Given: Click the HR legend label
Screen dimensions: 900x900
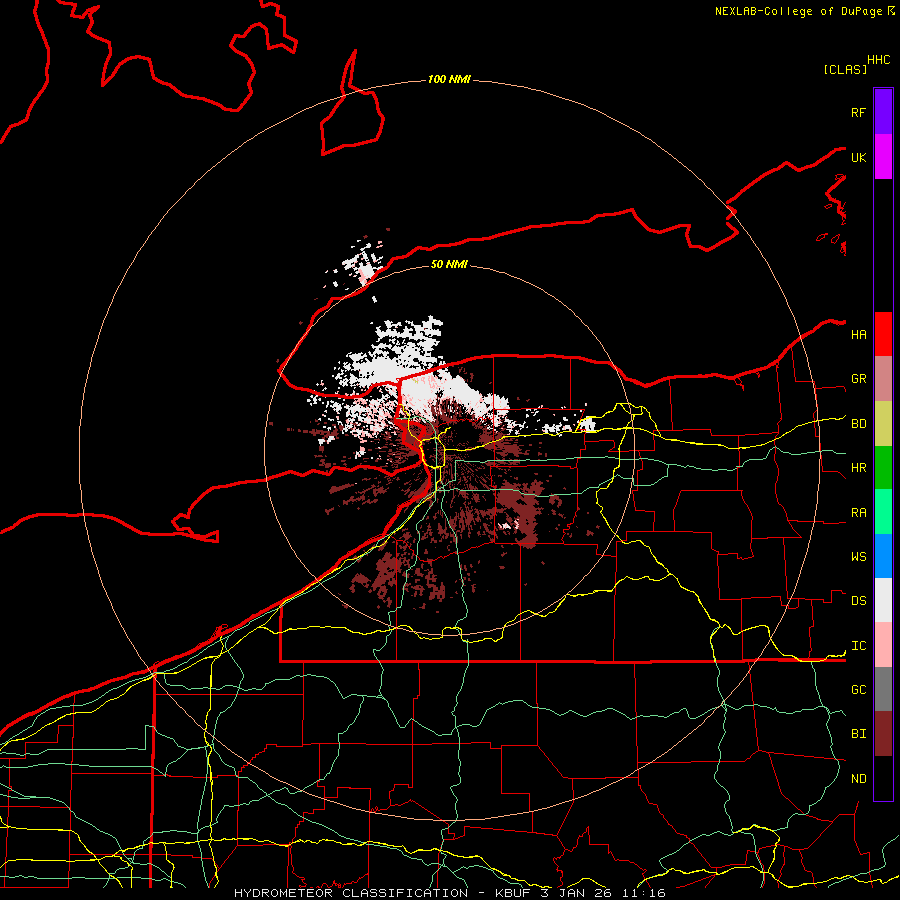Looking at the screenshot, I should (x=858, y=468).
